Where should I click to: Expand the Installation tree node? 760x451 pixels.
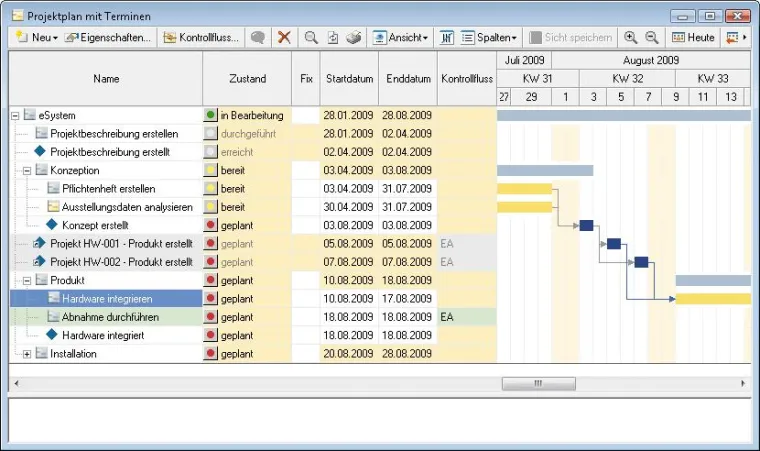click(27, 353)
